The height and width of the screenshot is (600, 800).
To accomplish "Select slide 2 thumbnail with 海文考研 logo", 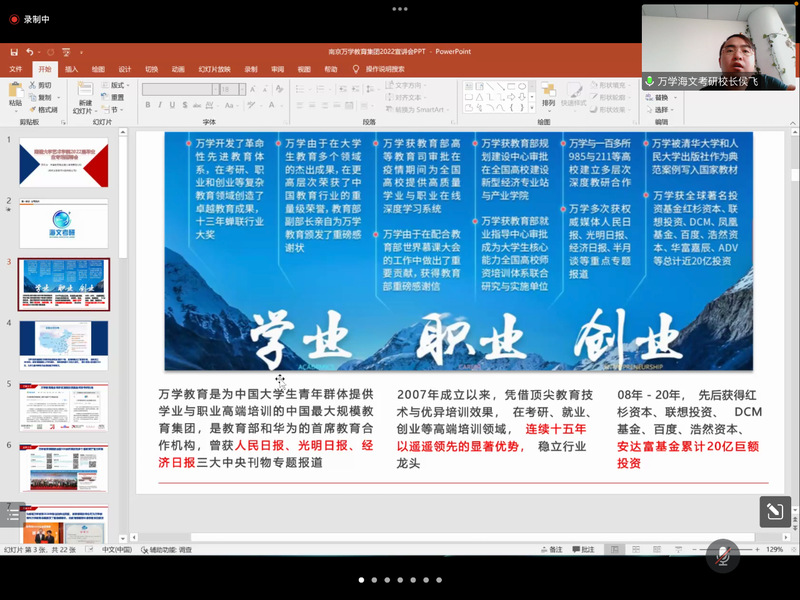I will 64,223.
